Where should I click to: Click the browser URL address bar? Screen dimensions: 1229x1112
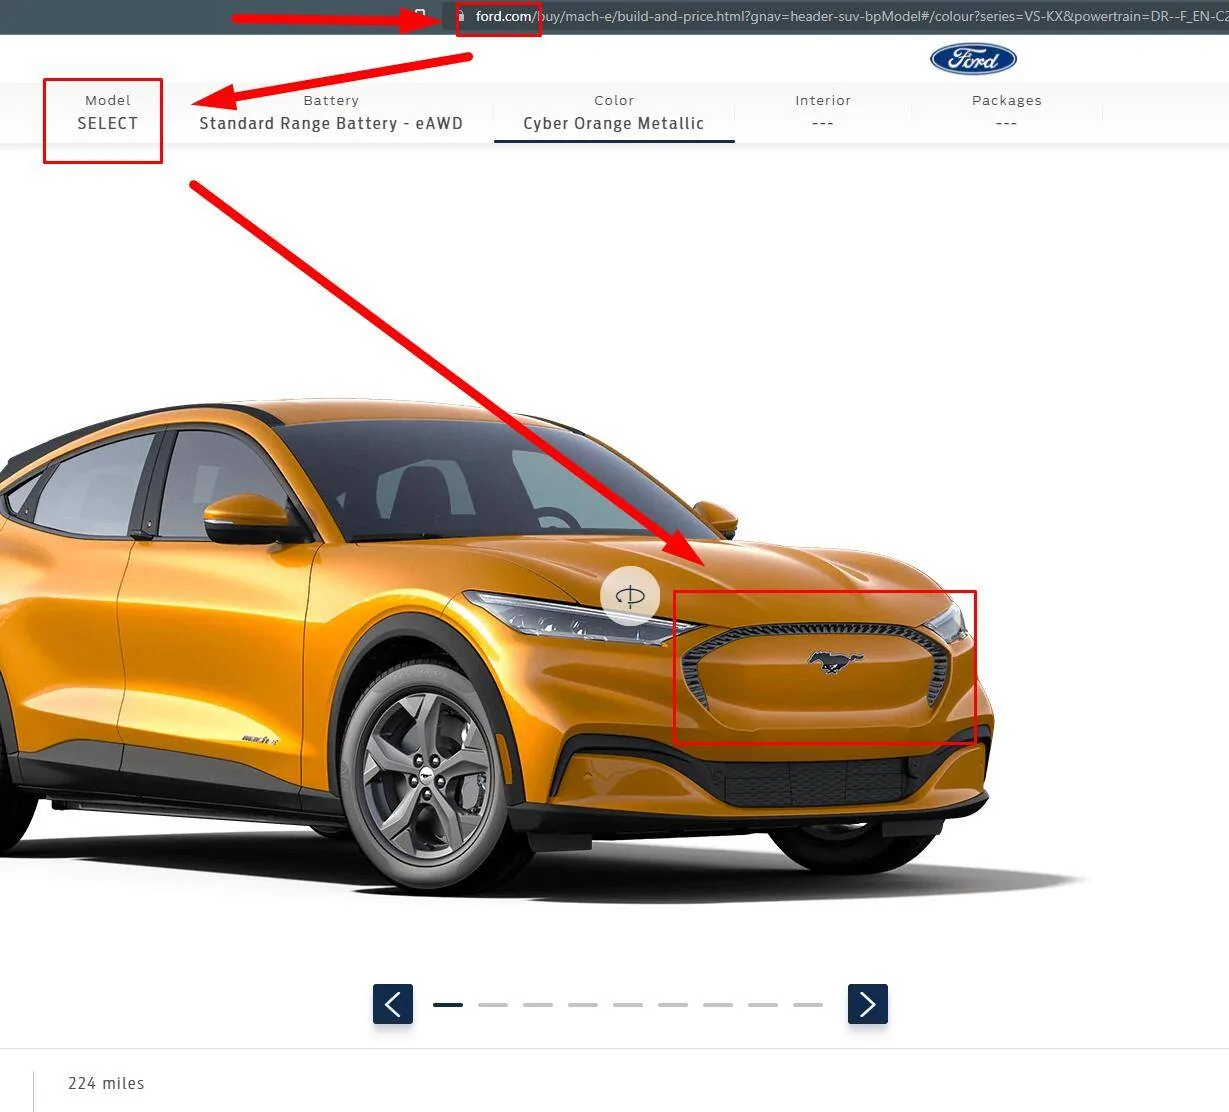click(835, 16)
